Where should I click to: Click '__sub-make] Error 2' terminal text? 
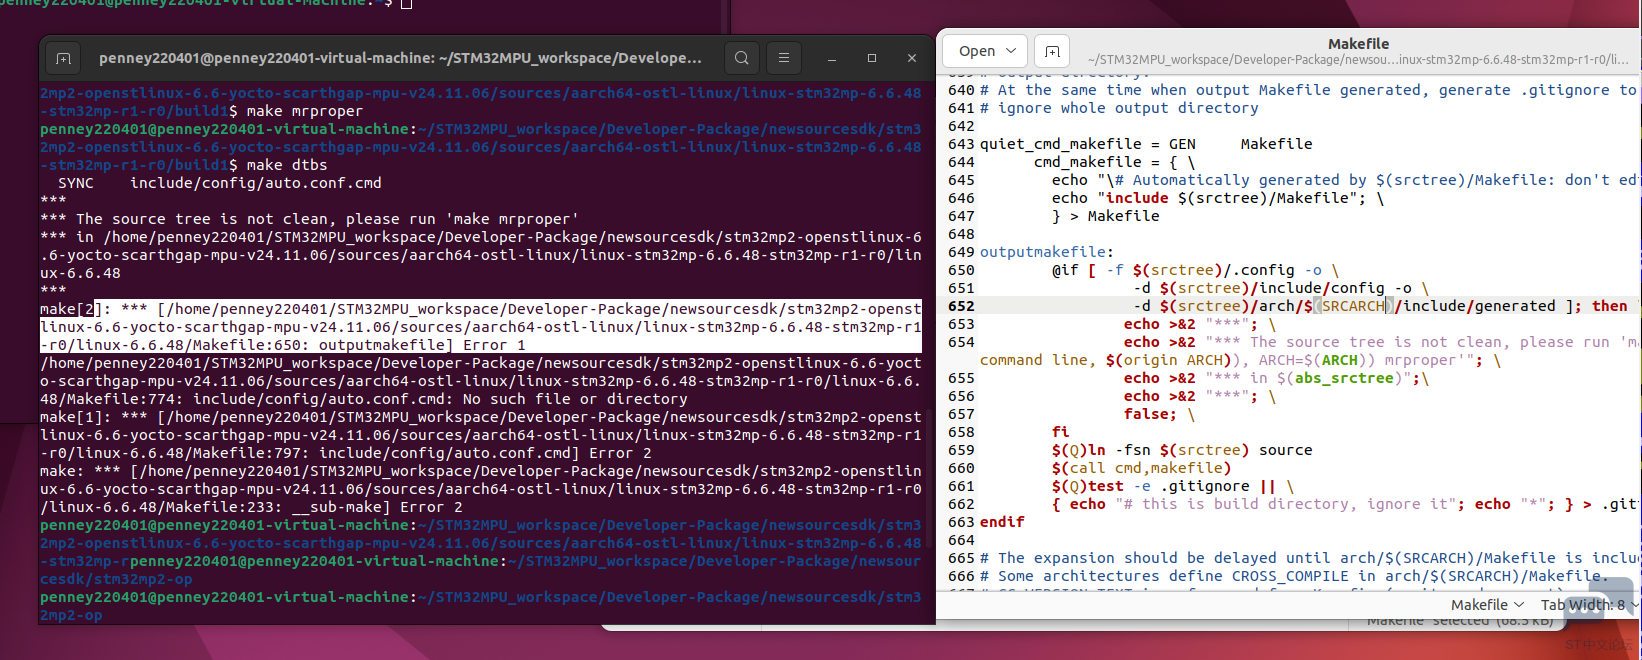click(x=377, y=507)
